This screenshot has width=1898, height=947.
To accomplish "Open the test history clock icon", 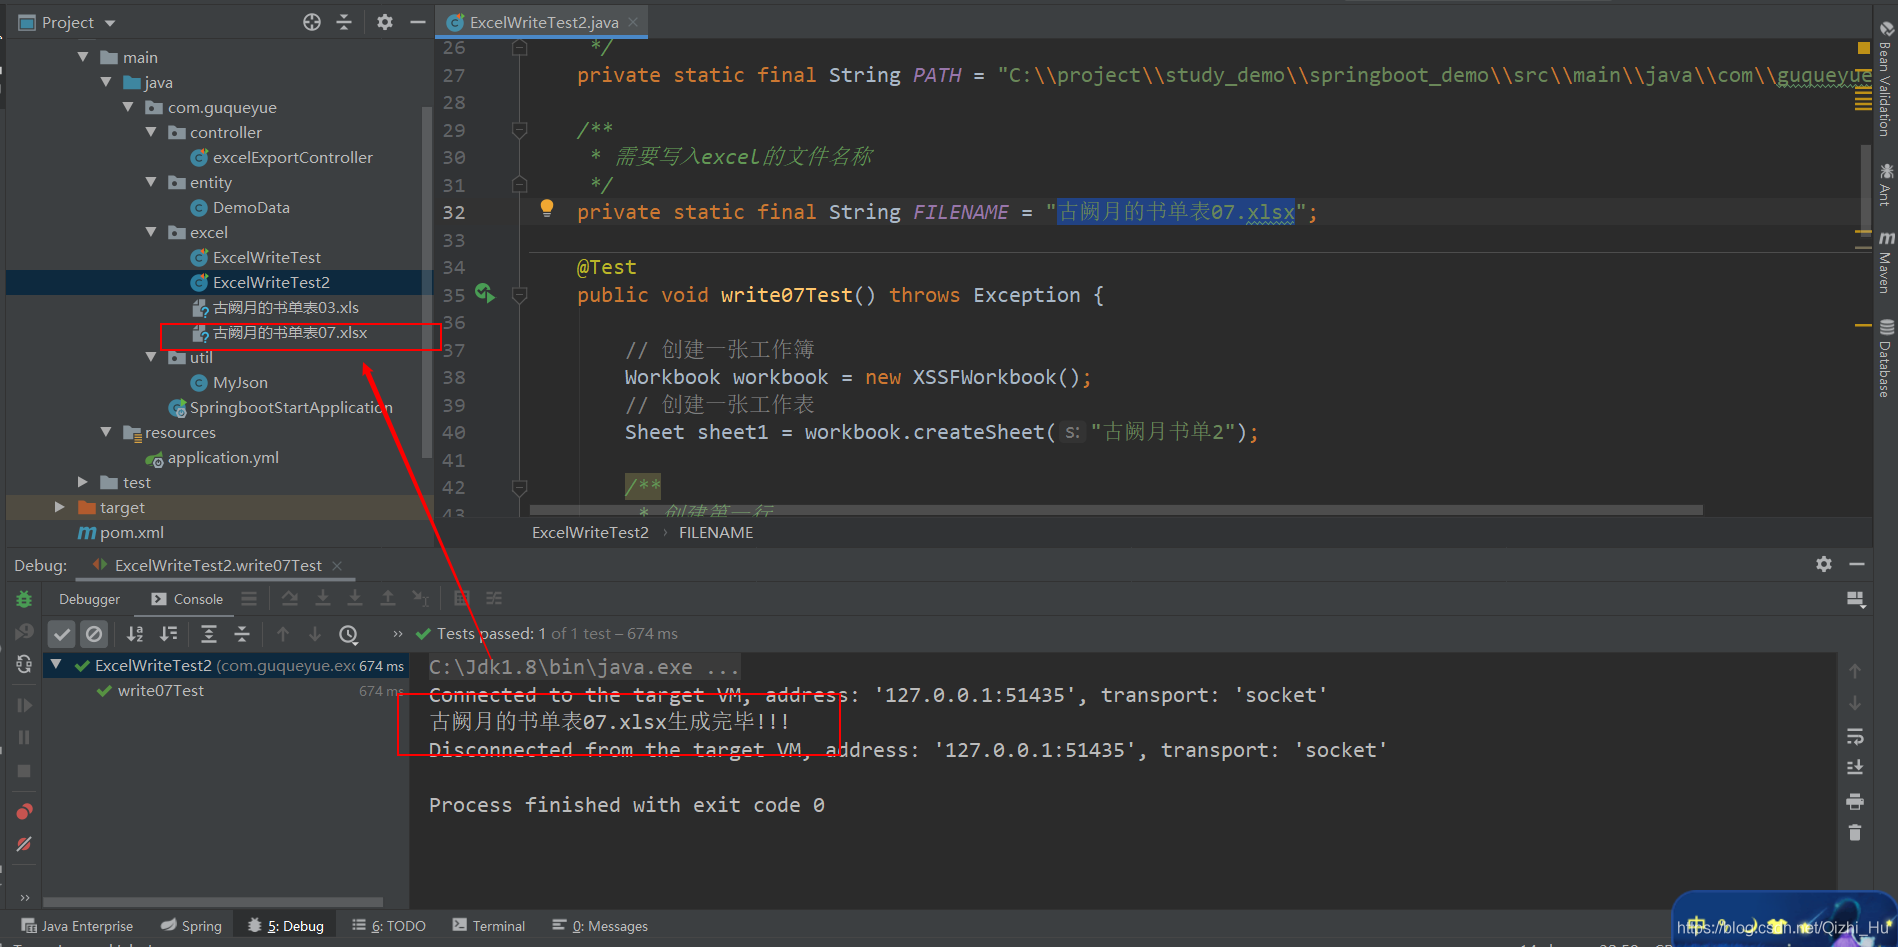I will tap(348, 634).
